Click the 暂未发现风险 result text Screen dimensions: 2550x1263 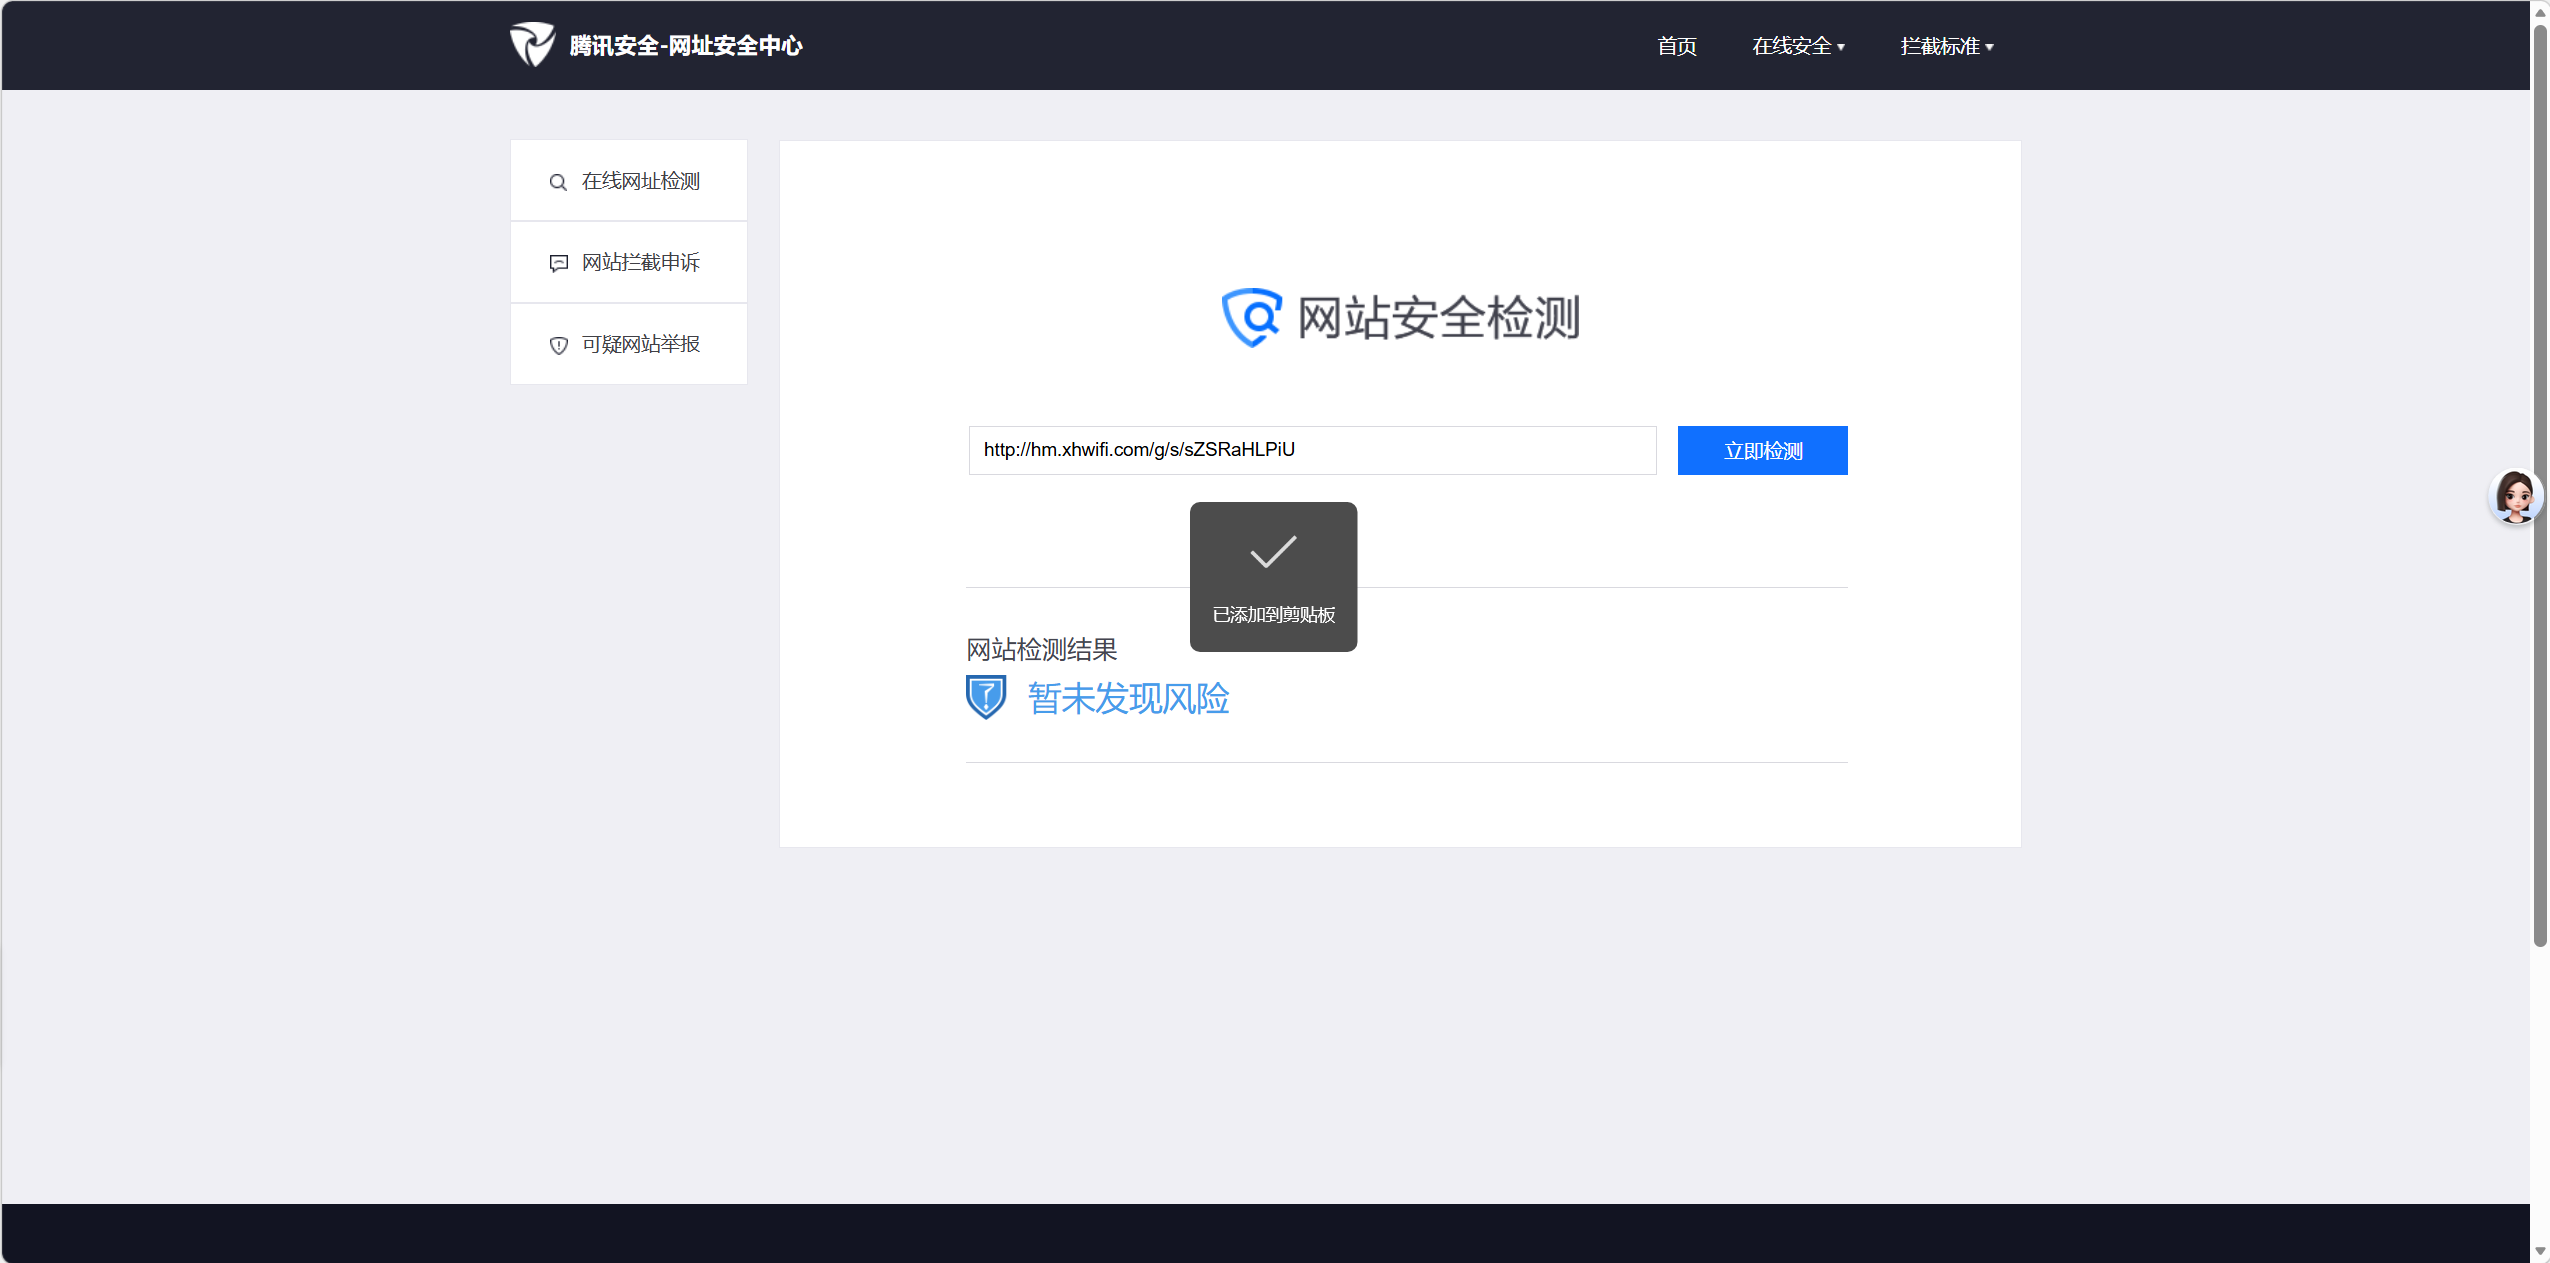pyautogui.click(x=1128, y=698)
